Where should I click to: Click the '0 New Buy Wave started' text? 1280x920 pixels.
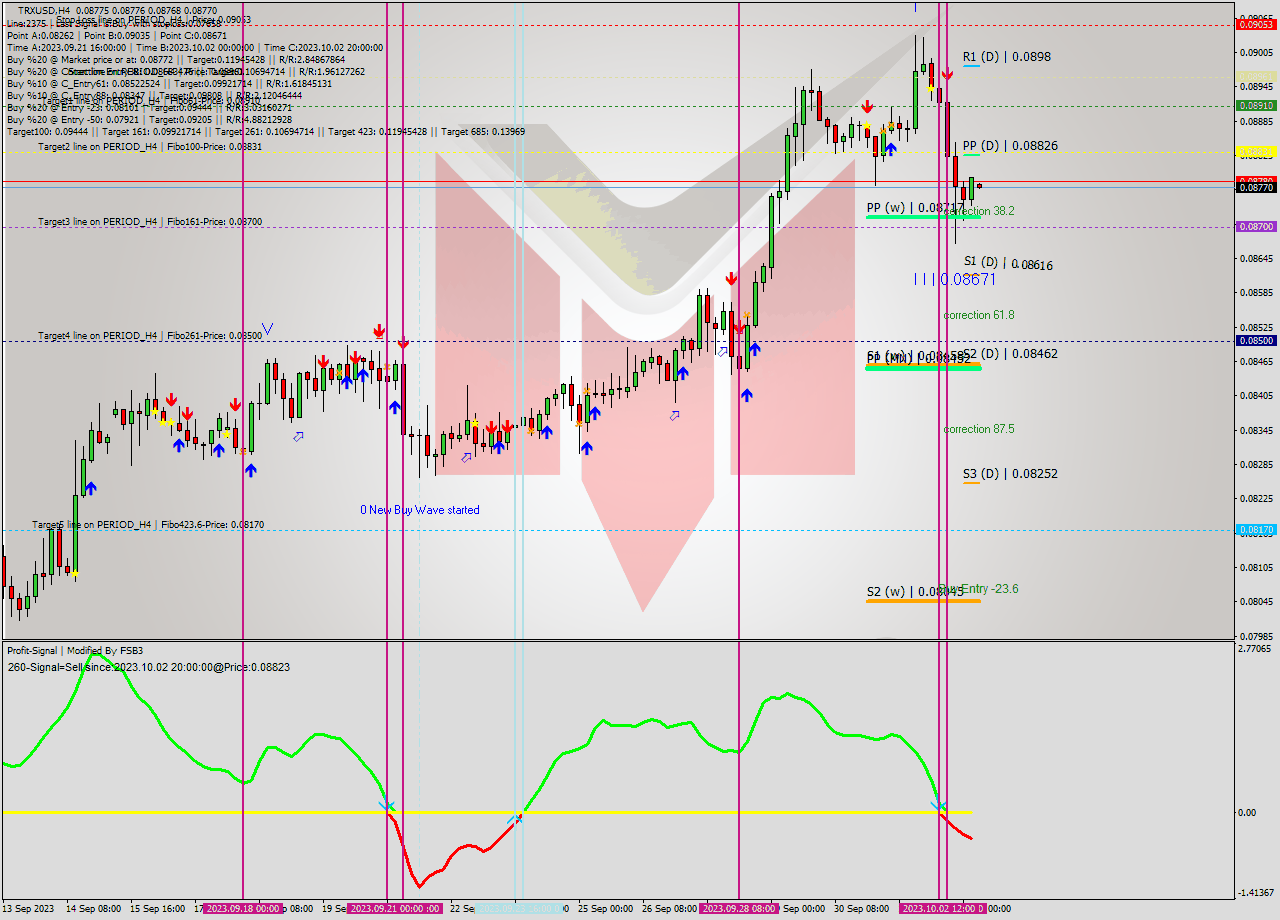pos(420,510)
